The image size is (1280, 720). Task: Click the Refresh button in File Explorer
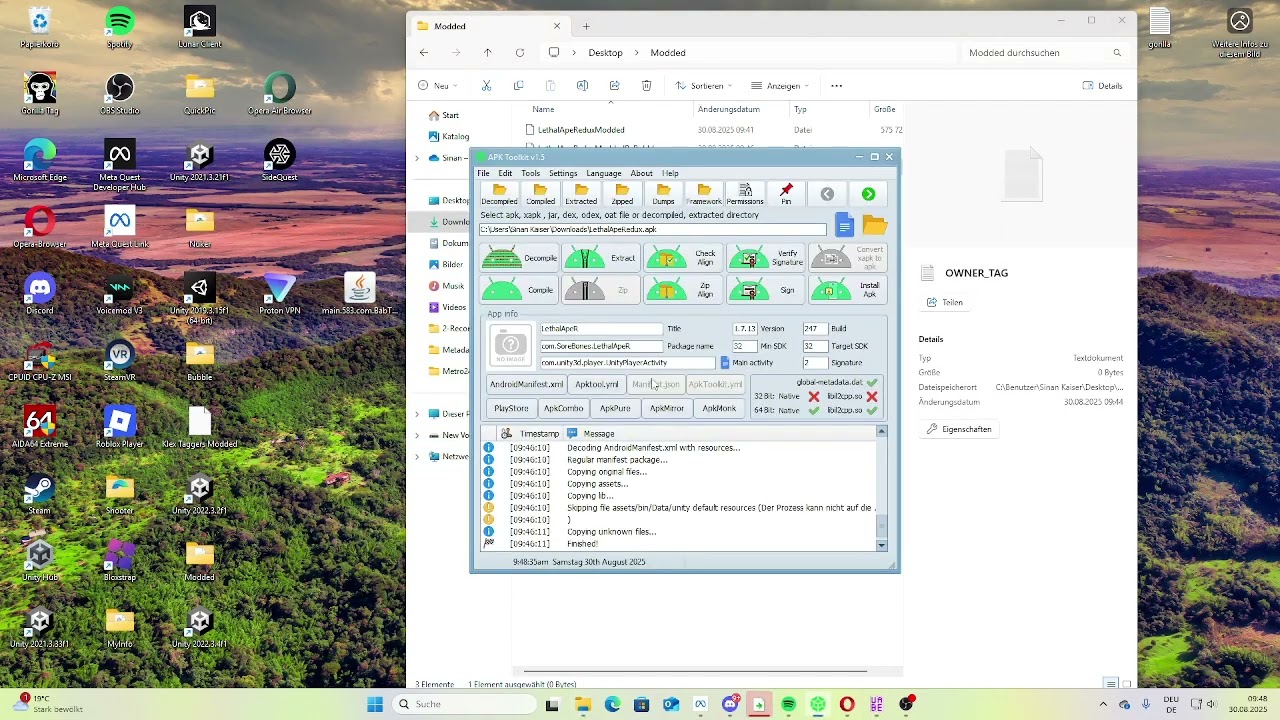tap(520, 53)
